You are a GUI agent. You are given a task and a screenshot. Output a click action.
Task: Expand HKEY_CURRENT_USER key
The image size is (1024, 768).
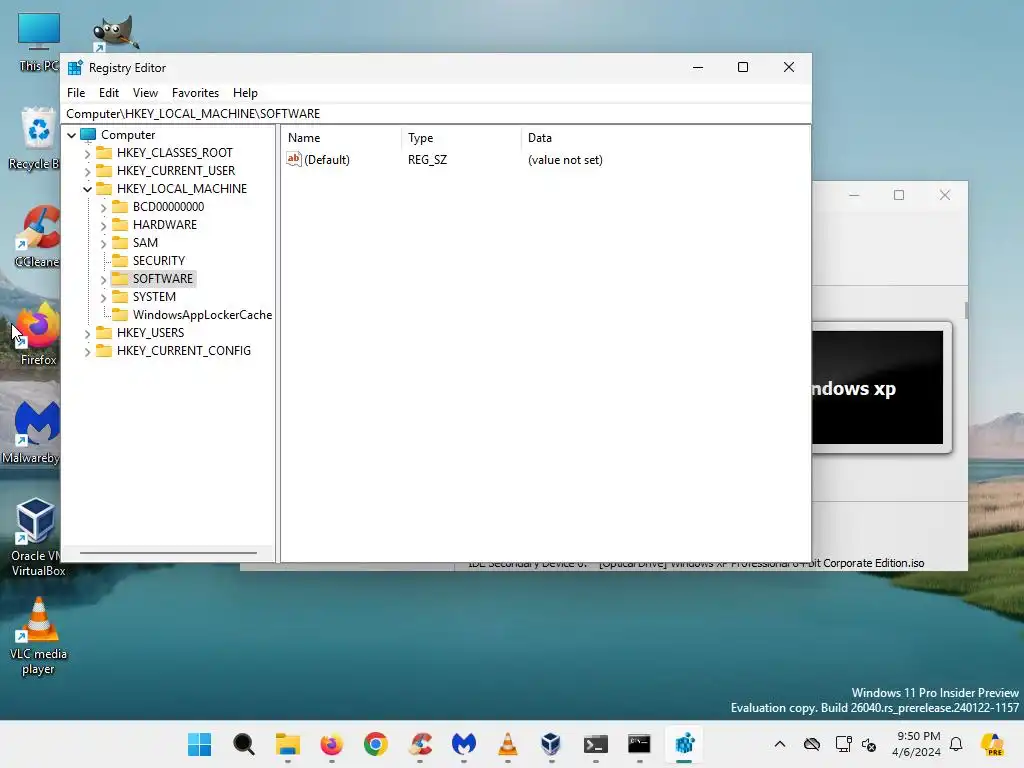coord(88,171)
